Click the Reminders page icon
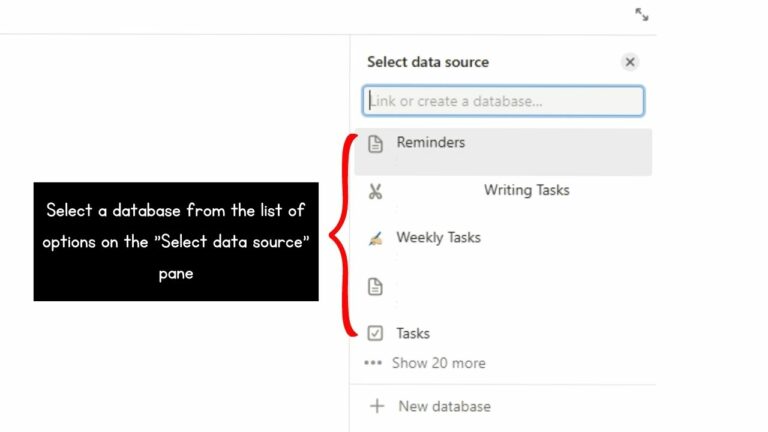Image resolution: width=768 pixels, height=432 pixels. [x=375, y=144]
